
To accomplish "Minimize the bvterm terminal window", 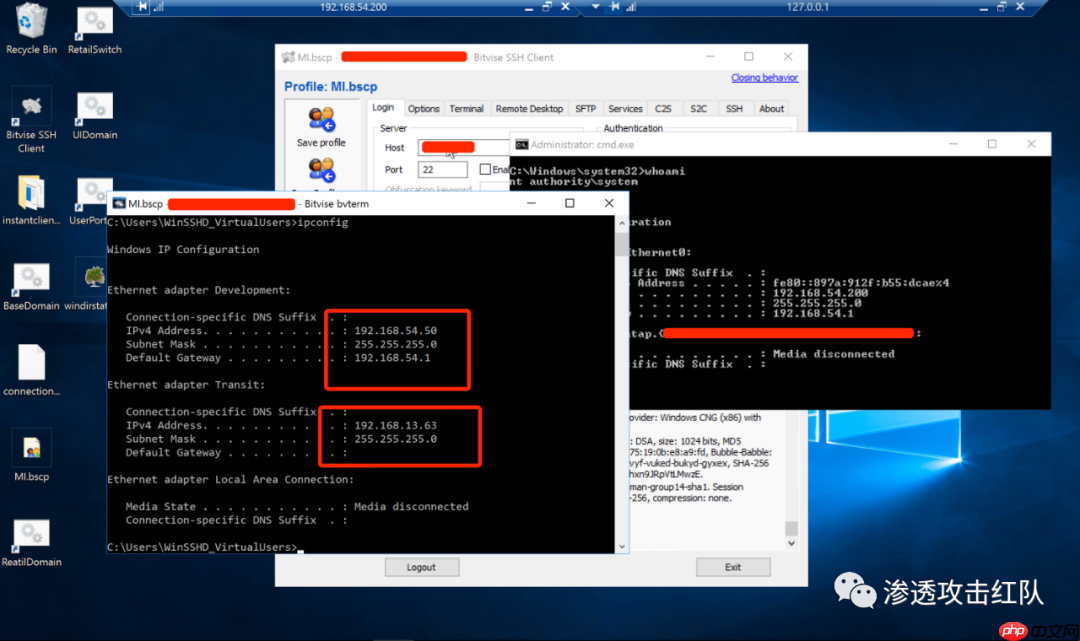I will click(531, 203).
